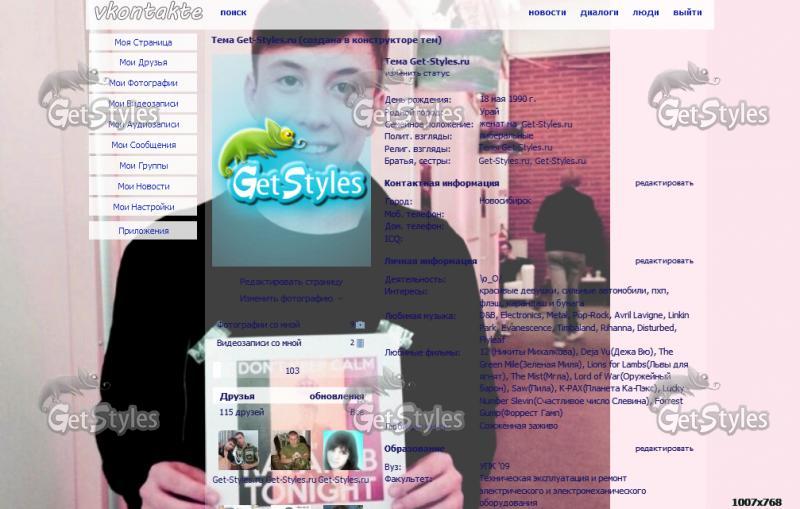Click Timbaland in favorite music

tap(576, 328)
